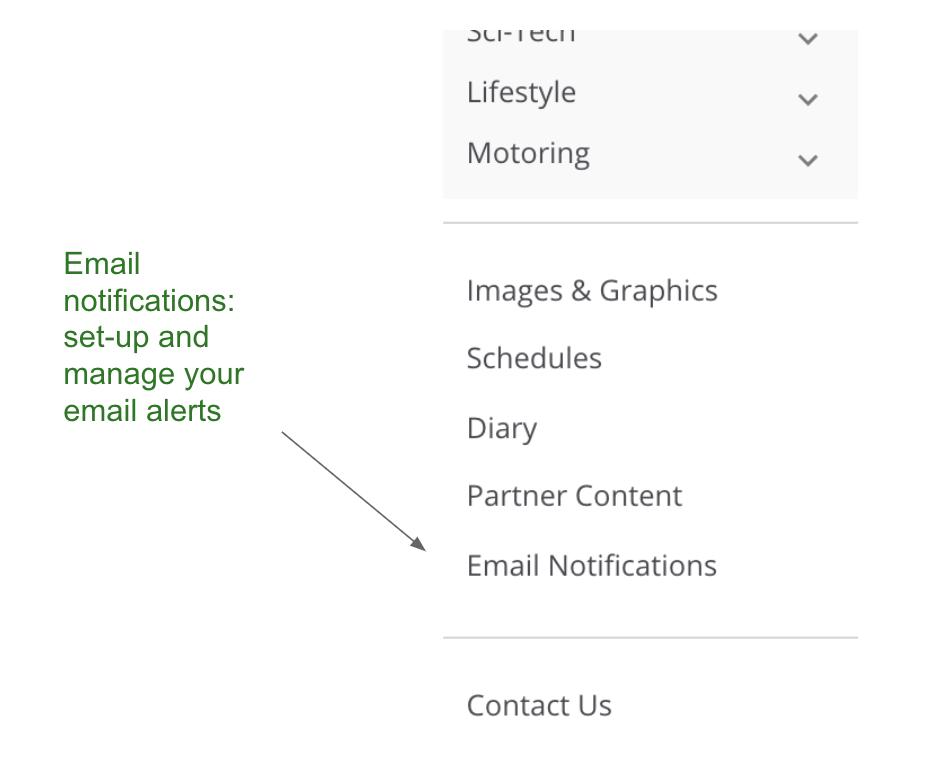Expand the Sci-Tech category chevron

(807, 39)
